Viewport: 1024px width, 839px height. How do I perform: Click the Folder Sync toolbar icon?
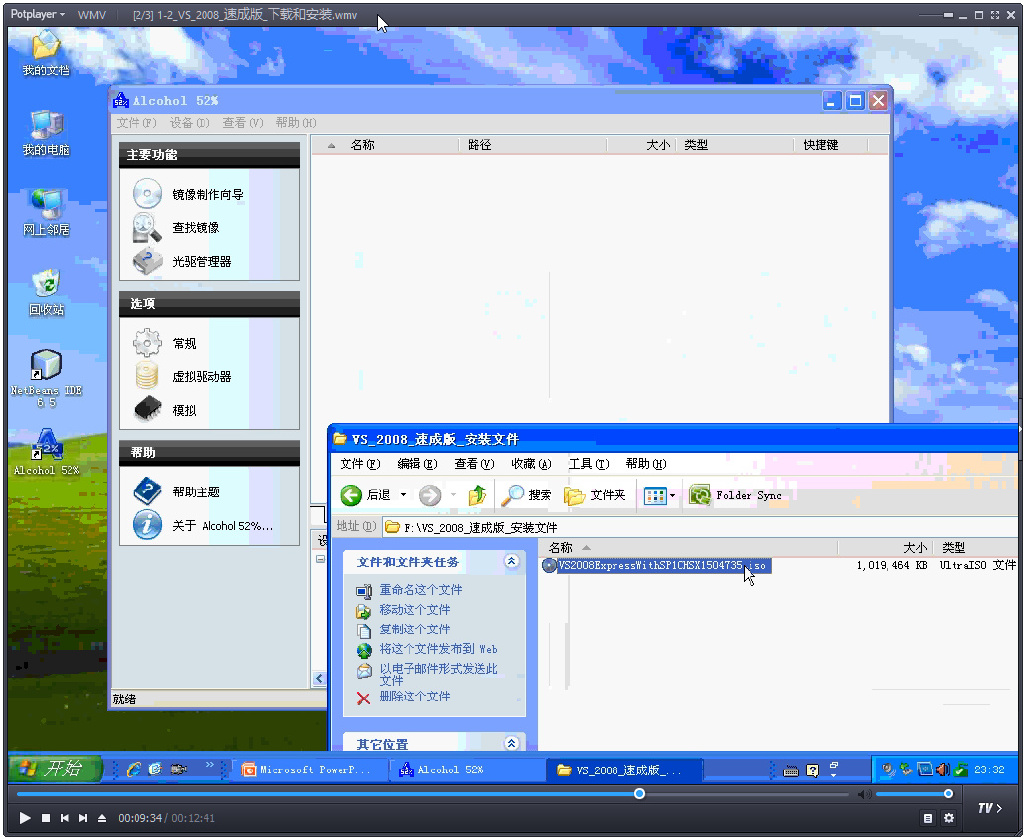[x=700, y=496]
